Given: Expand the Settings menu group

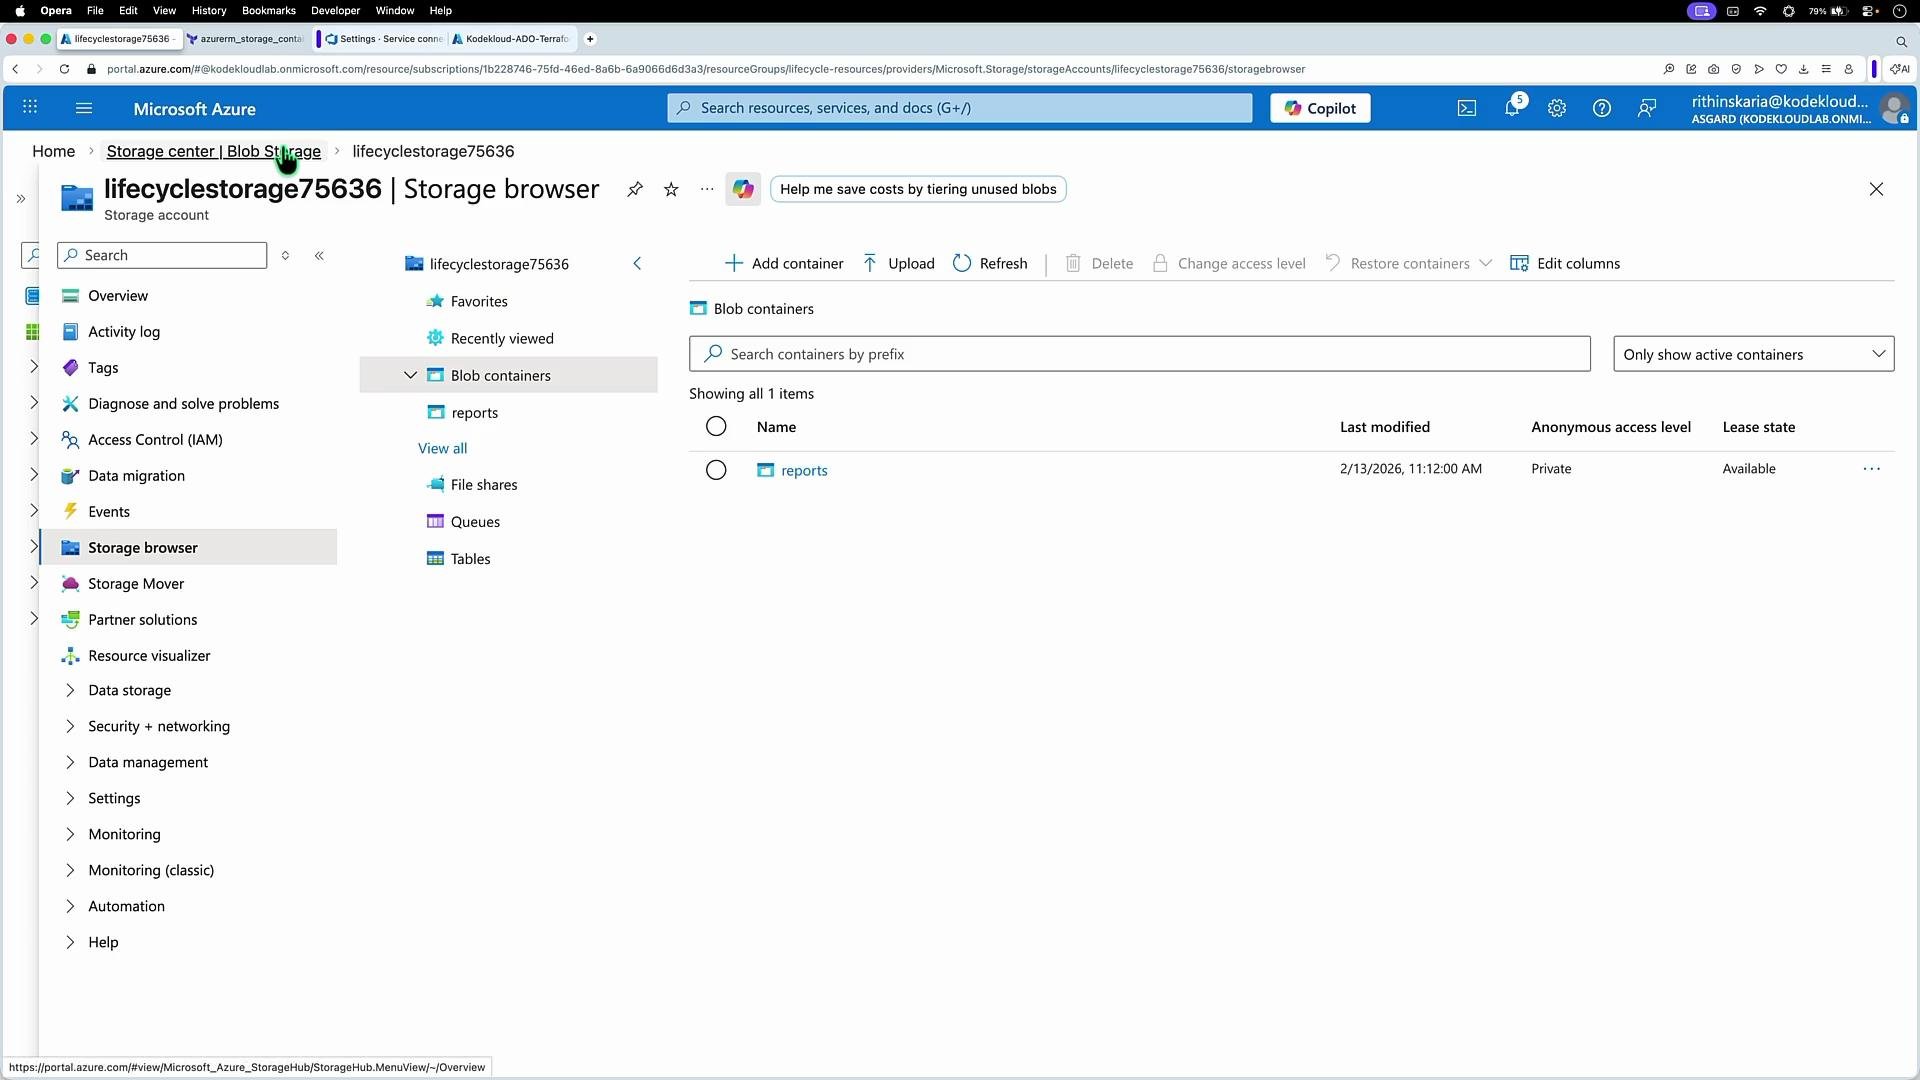Looking at the screenshot, I should point(114,799).
